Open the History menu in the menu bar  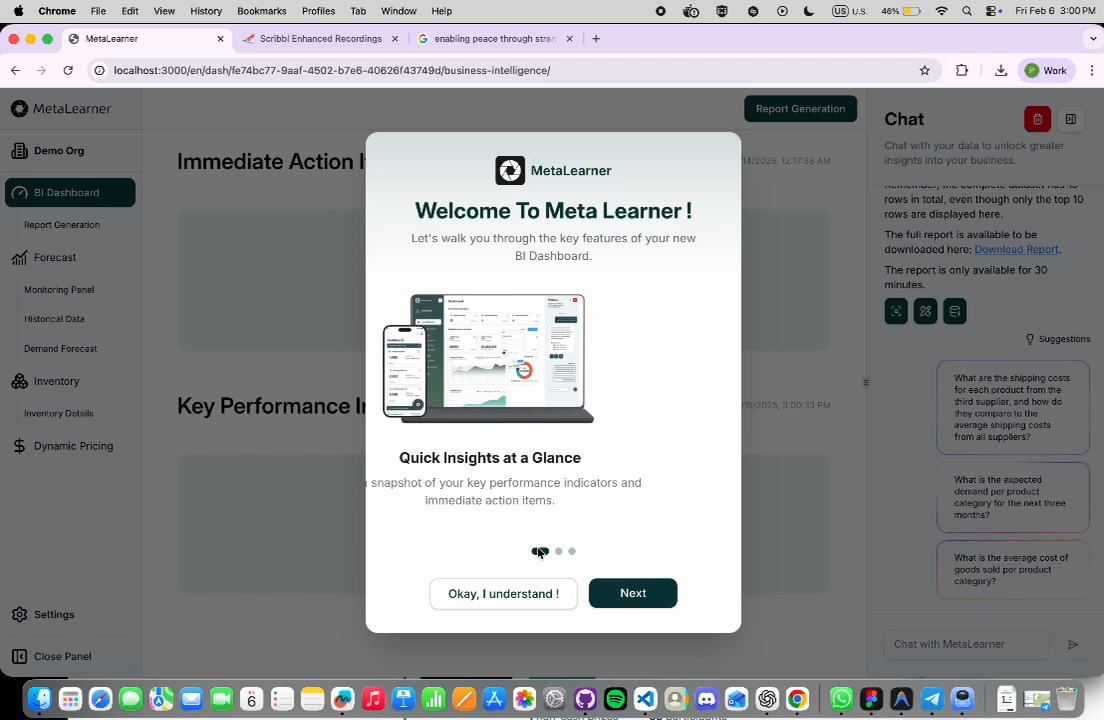[205, 11]
